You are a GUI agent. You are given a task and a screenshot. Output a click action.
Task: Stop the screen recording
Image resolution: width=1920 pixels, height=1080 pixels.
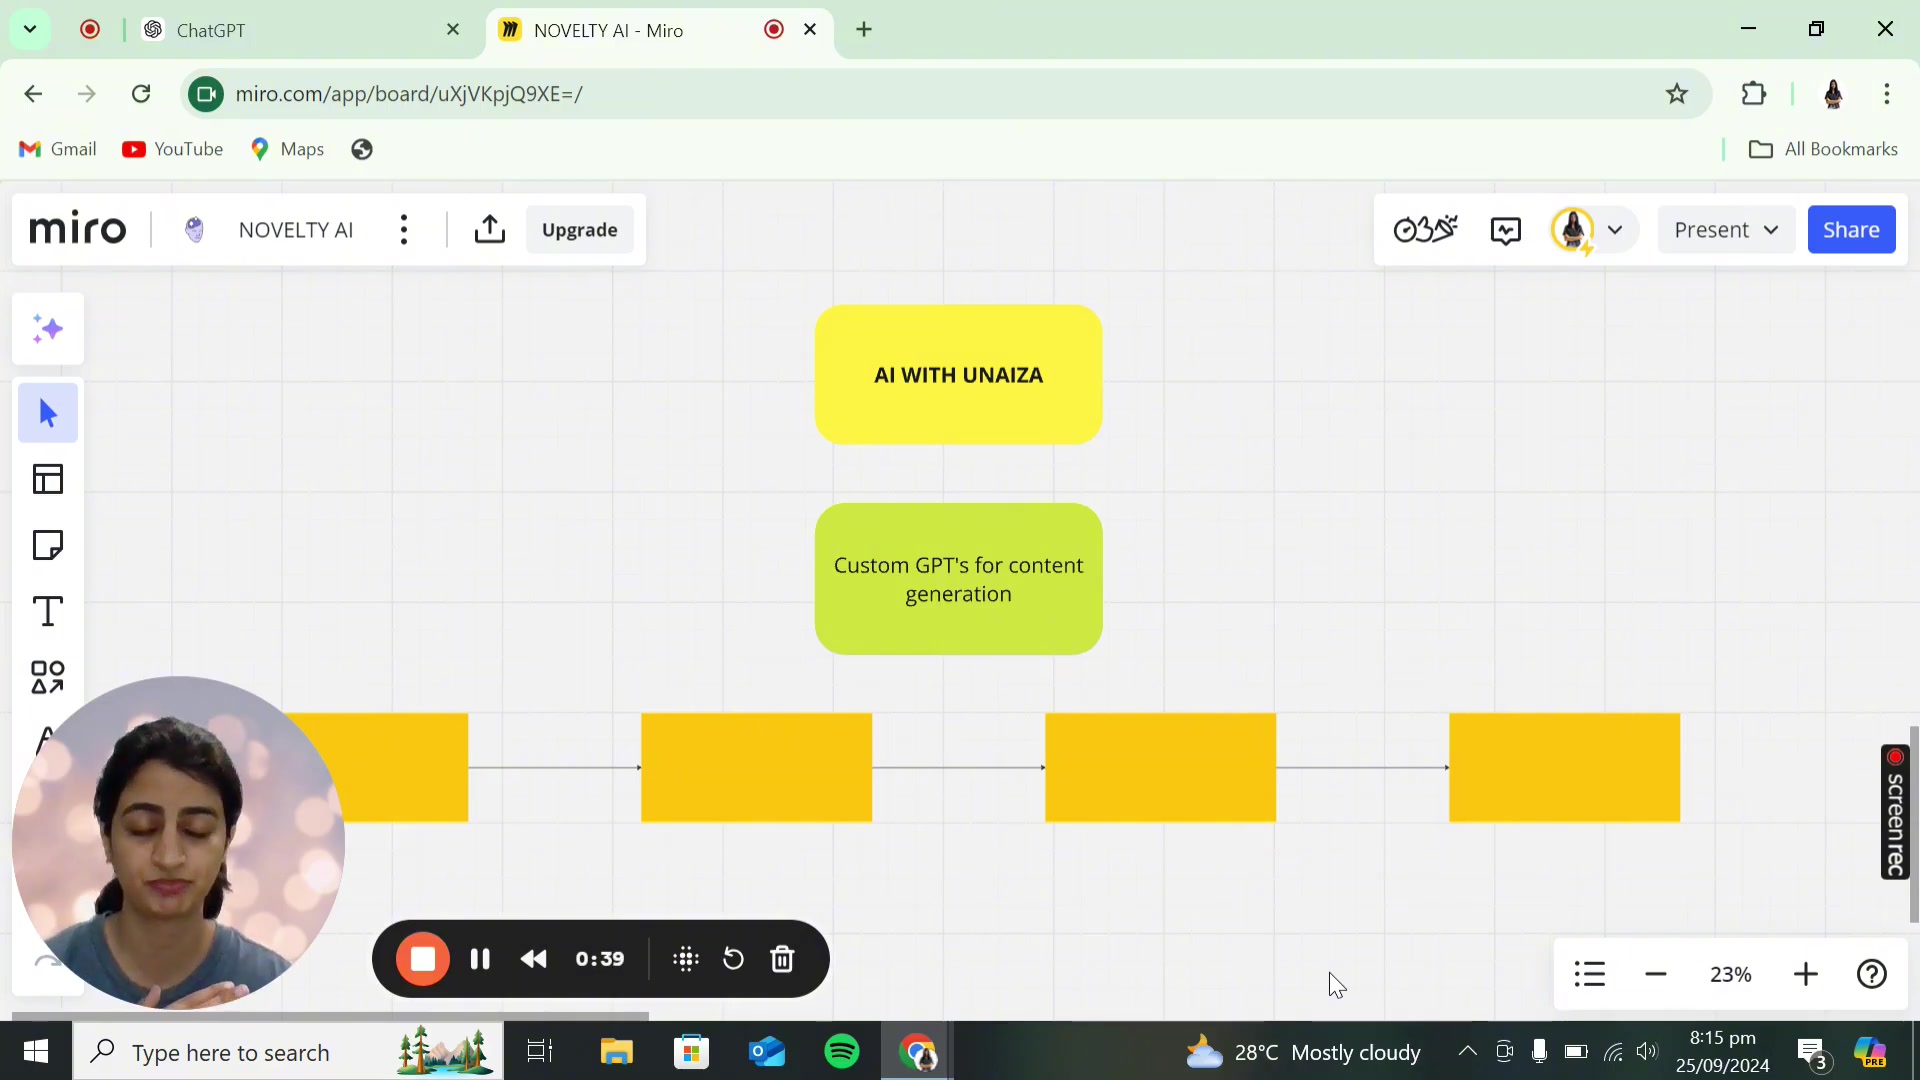423,959
